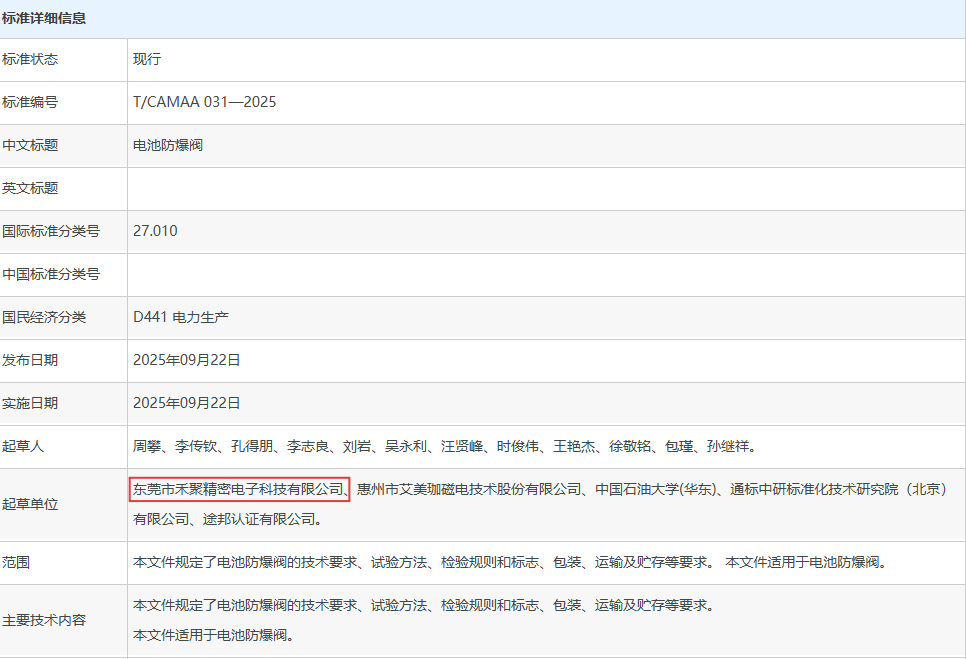Viewport: 966px width, 659px height.
Task: Click the 主要技术内容 row label
Action: pos(44,620)
